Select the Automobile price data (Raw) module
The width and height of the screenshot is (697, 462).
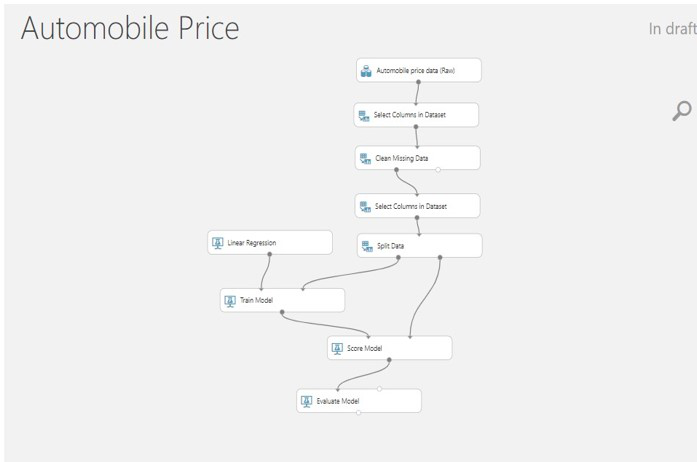point(415,71)
